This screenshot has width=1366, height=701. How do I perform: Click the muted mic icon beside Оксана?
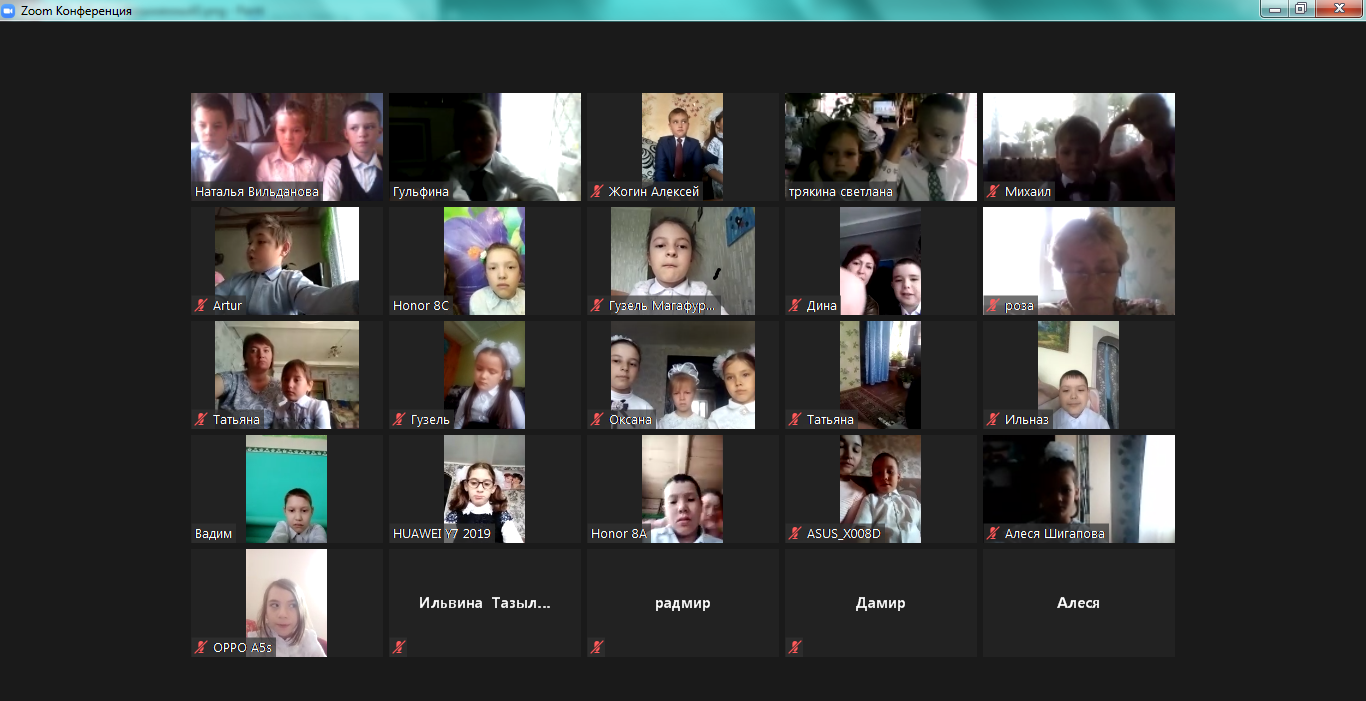[x=597, y=420]
